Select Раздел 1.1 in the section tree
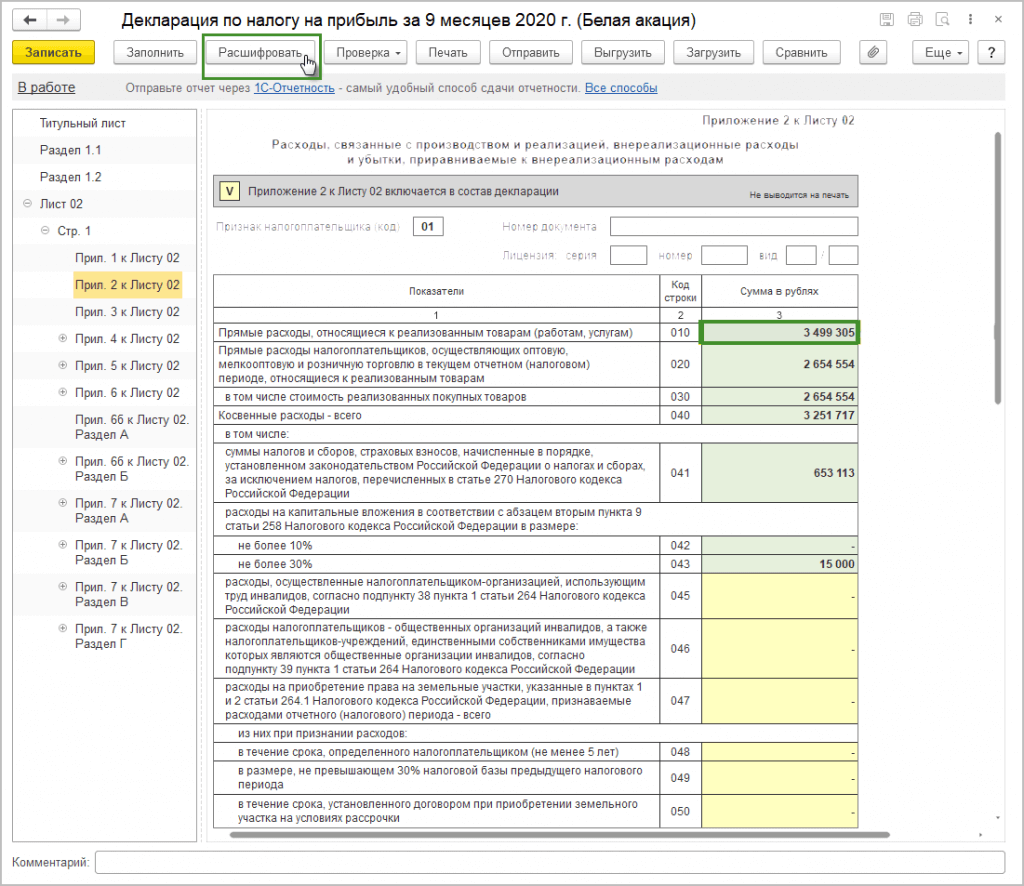Screen dimensions: 1024x886 click(x=70, y=150)
